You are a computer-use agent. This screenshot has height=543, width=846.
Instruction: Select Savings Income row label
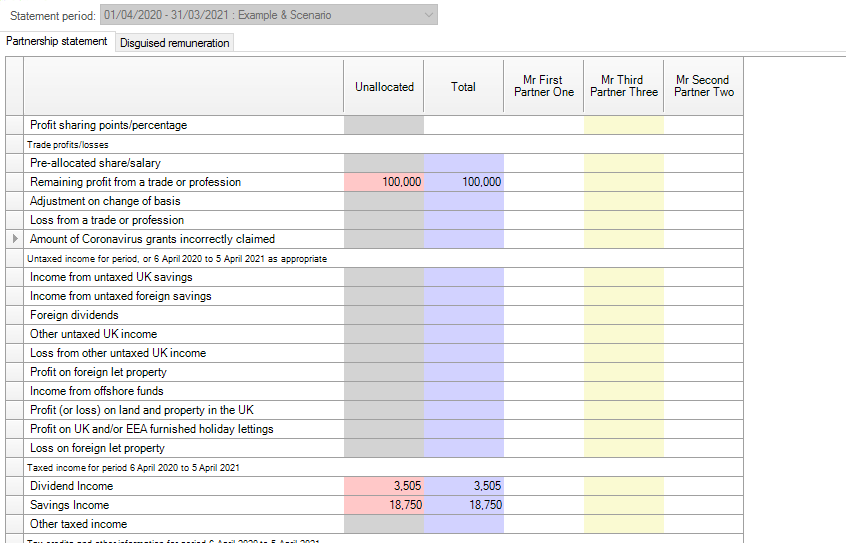pos(70,505)
